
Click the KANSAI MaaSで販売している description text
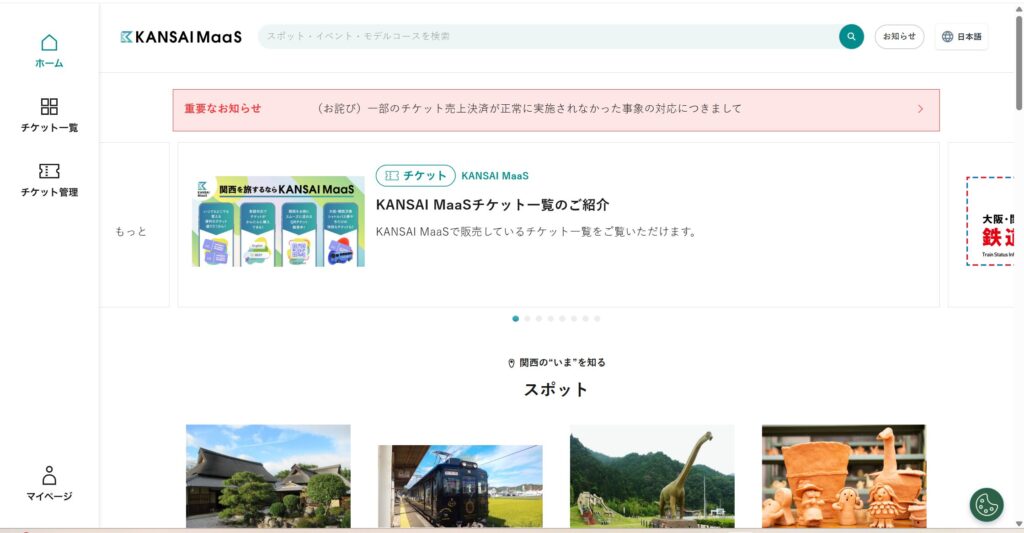536,231
